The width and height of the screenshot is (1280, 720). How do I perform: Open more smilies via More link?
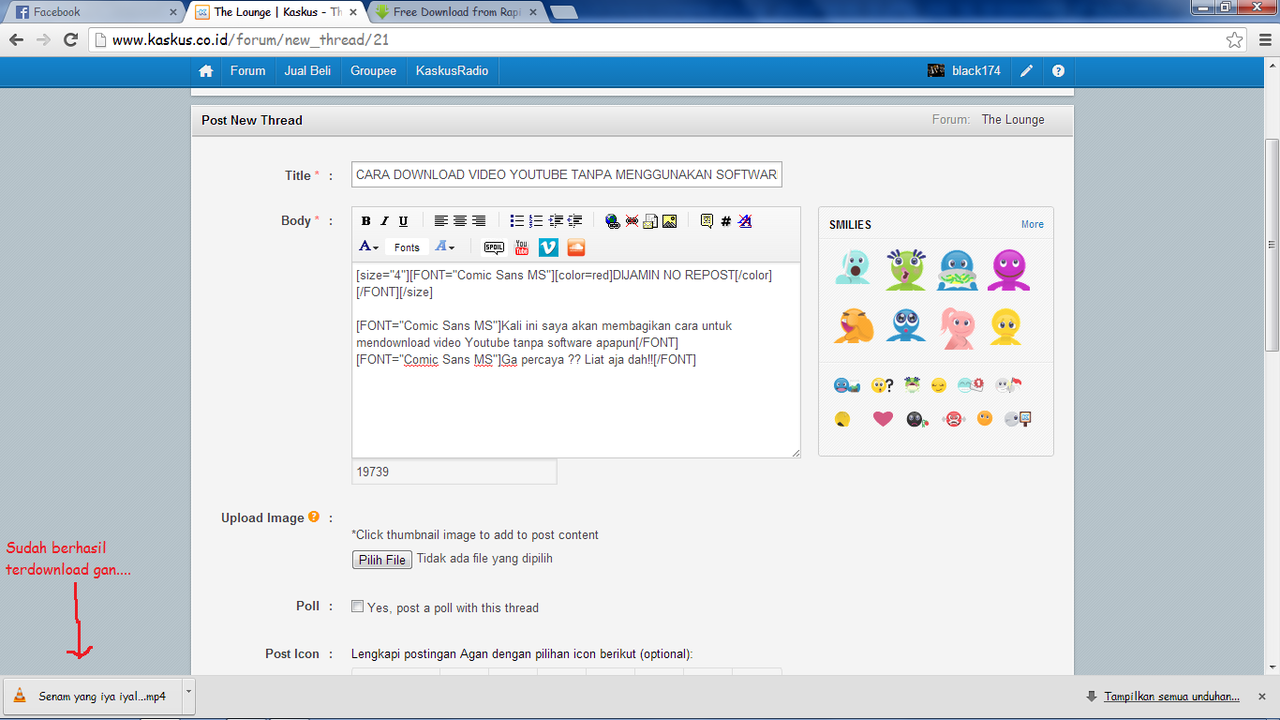point(1032,225)
